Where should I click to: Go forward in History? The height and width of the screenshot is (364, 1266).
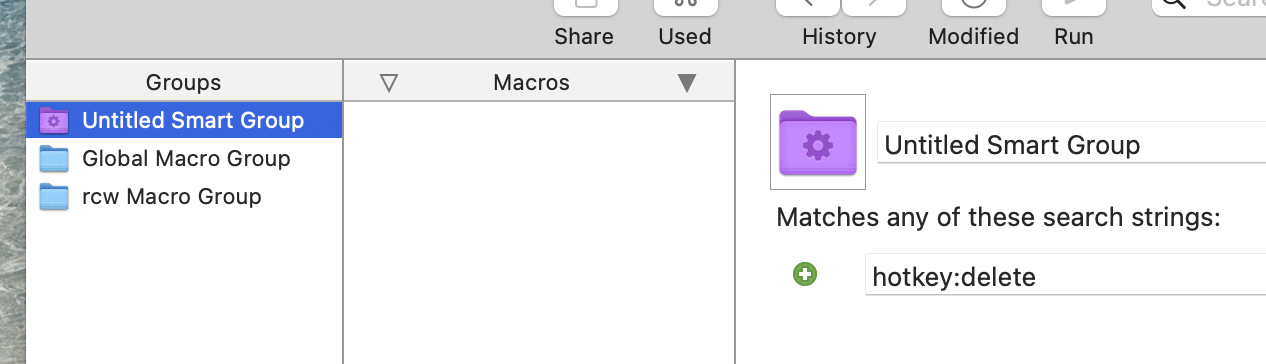coord(873,8)
